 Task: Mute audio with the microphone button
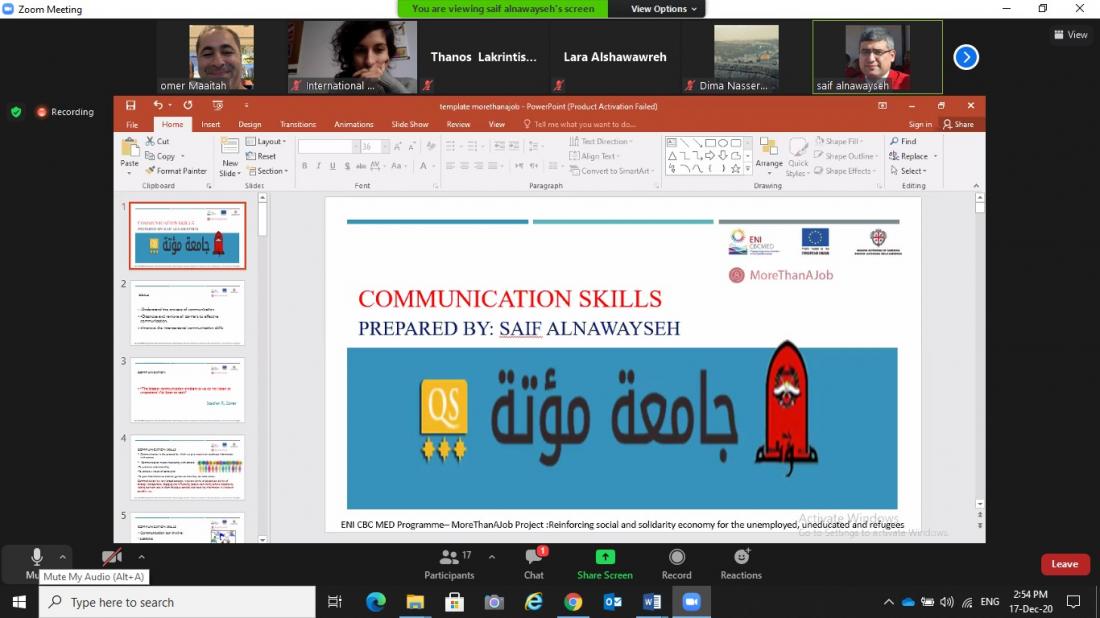36,557
